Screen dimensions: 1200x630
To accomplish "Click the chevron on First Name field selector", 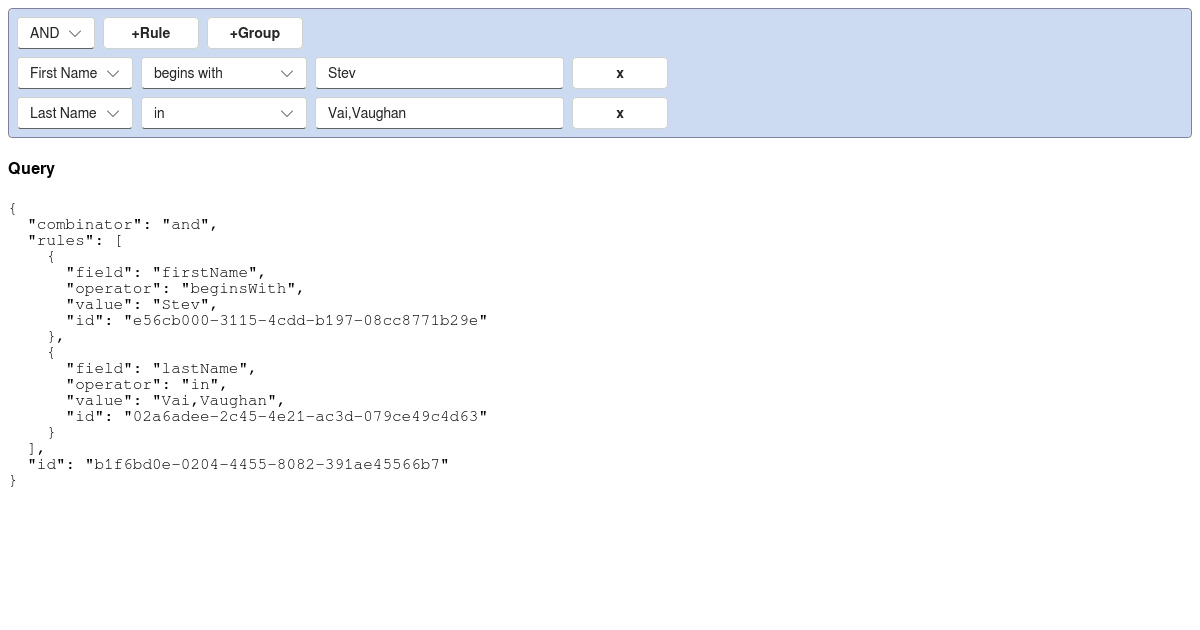I will tap(114, 73).
